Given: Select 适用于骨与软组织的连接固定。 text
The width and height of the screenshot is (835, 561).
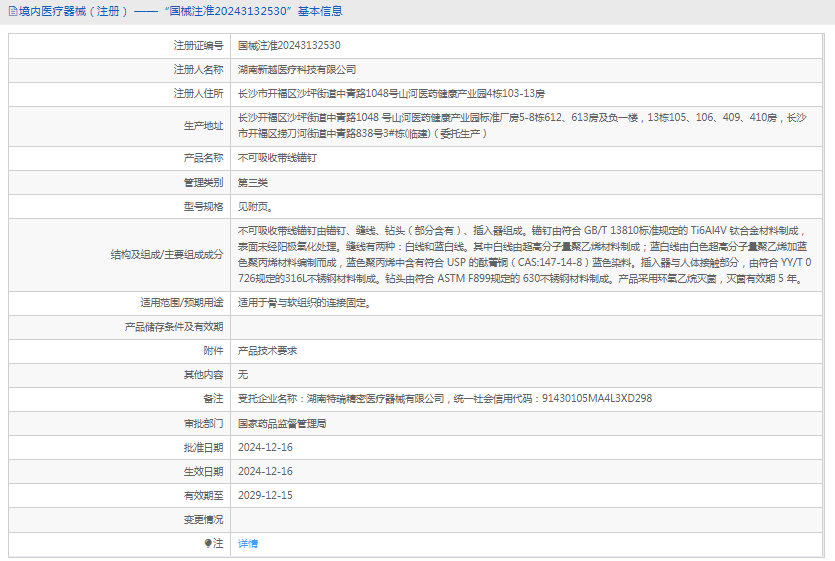Looking at the screenshot, I should 305,303.
